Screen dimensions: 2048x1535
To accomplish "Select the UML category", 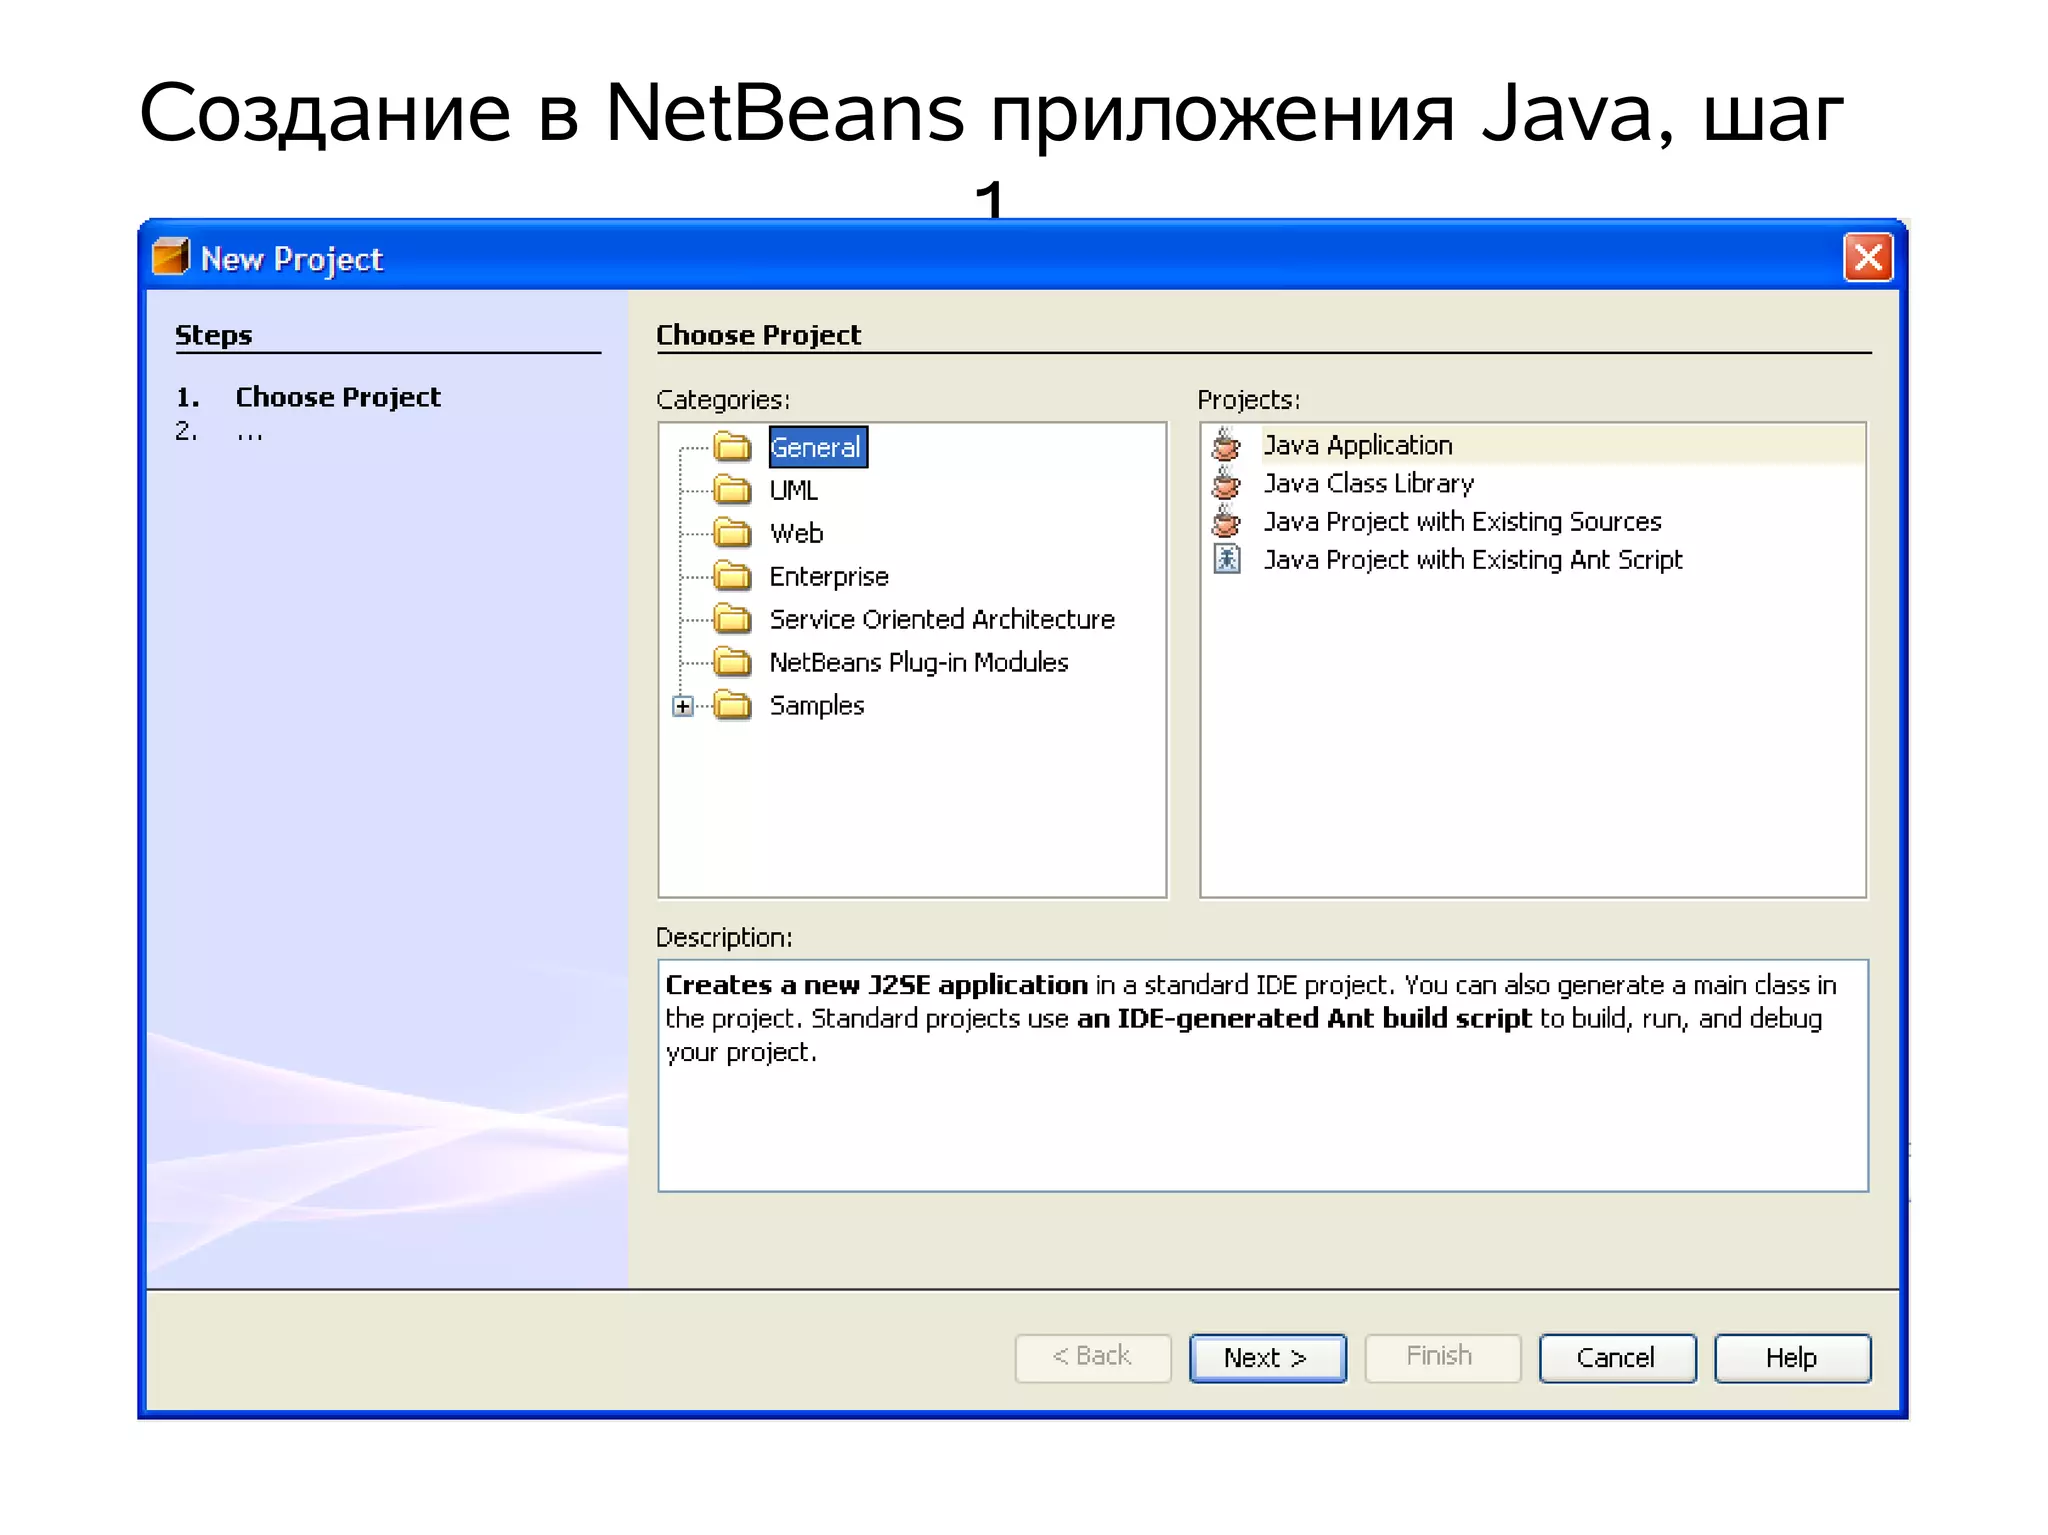I will tap(794, 490).
